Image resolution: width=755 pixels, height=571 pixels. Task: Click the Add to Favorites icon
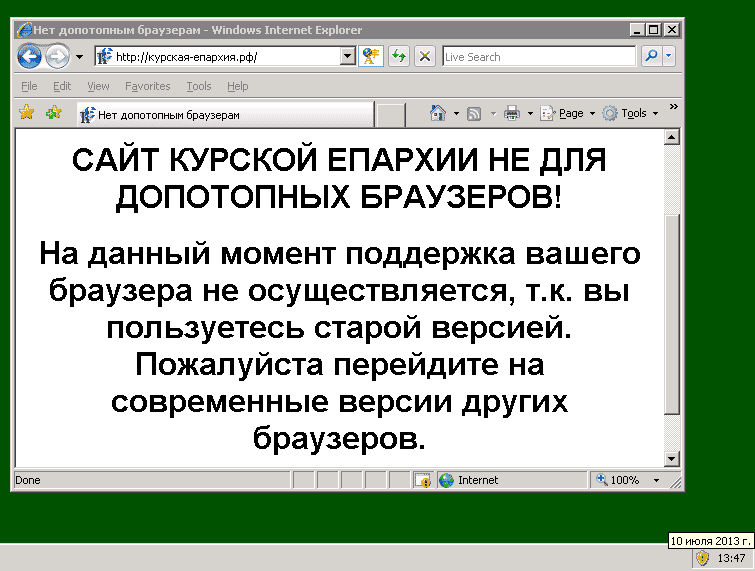tap(53, 113)
